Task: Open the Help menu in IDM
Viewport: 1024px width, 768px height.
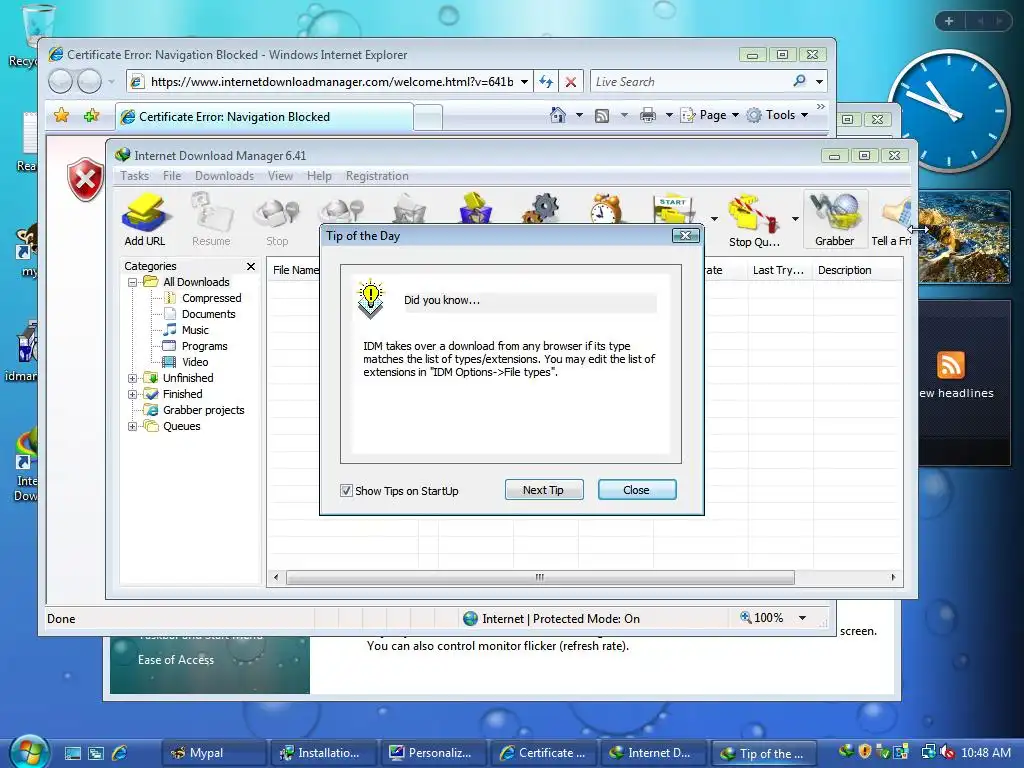Action: click(x=319, y=176)
